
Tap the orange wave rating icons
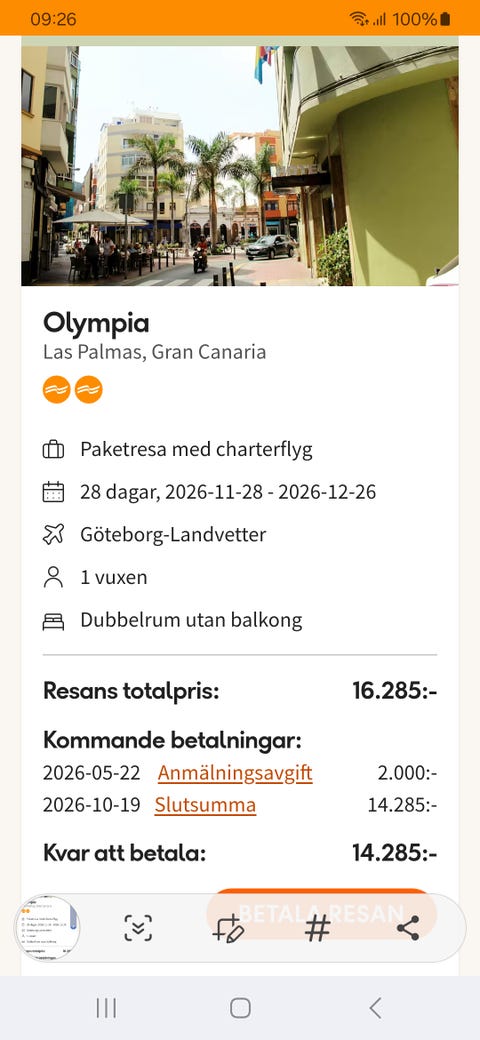[x=72, y=389]
